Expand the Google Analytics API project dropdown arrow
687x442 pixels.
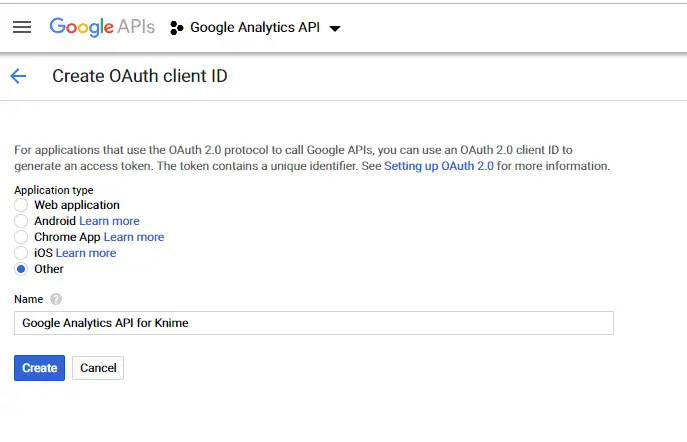click(x=335, y=28)
